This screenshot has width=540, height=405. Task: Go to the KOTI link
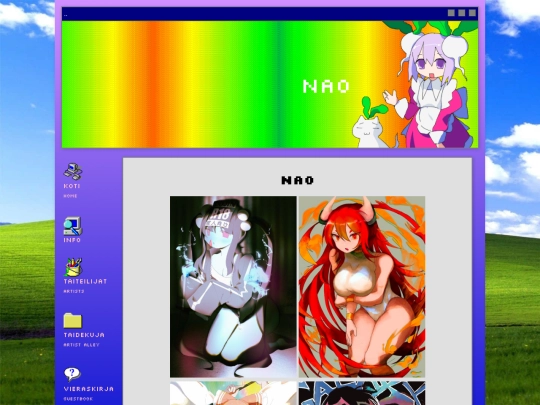pyautogui.click(x=72, y=186)
